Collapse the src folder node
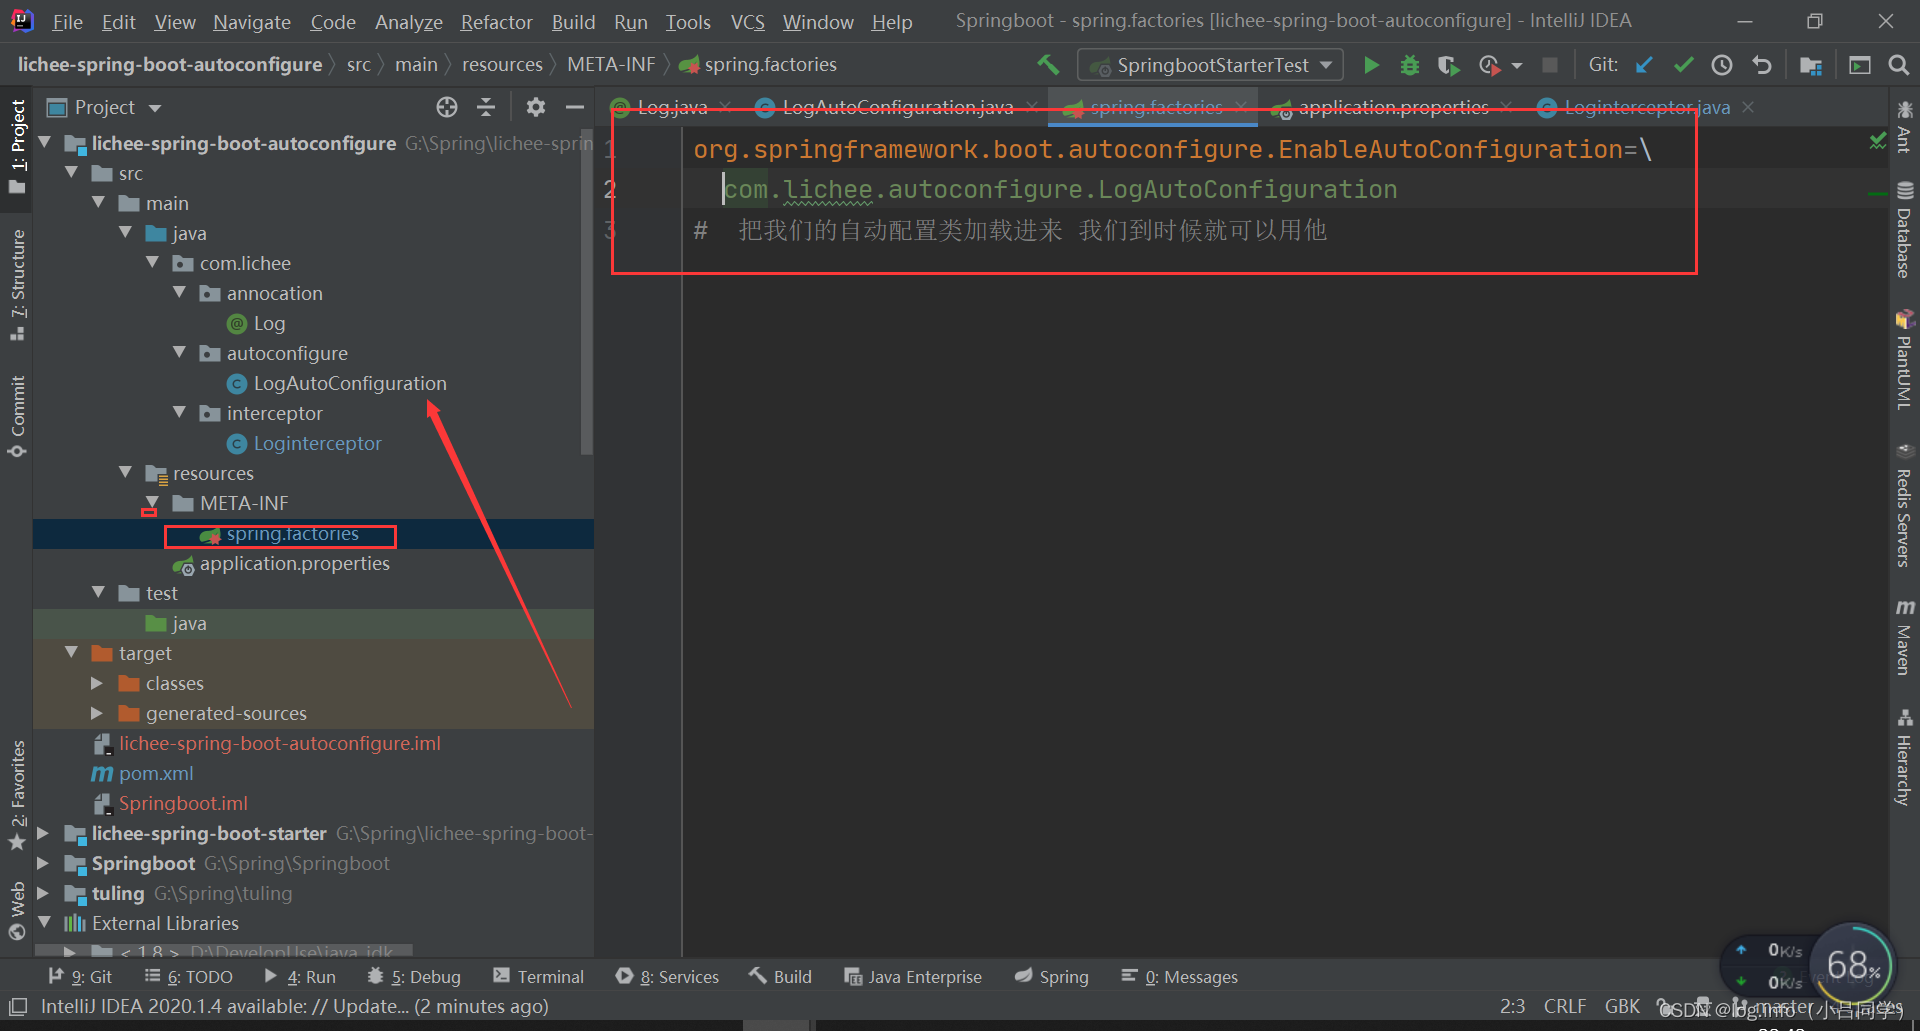This screenshot has width=1920, height=1031. click(x=72, y=173)
